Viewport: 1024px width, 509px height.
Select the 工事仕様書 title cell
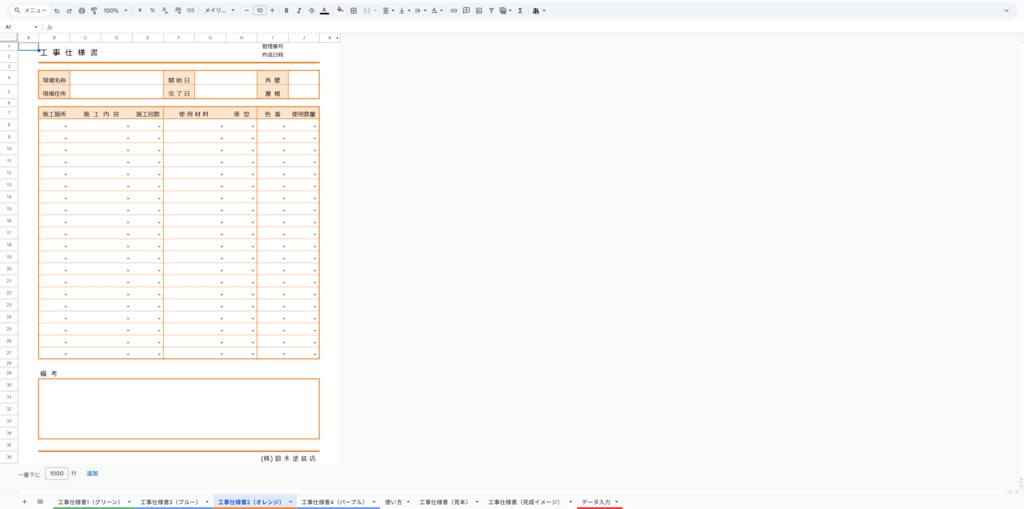69,52
